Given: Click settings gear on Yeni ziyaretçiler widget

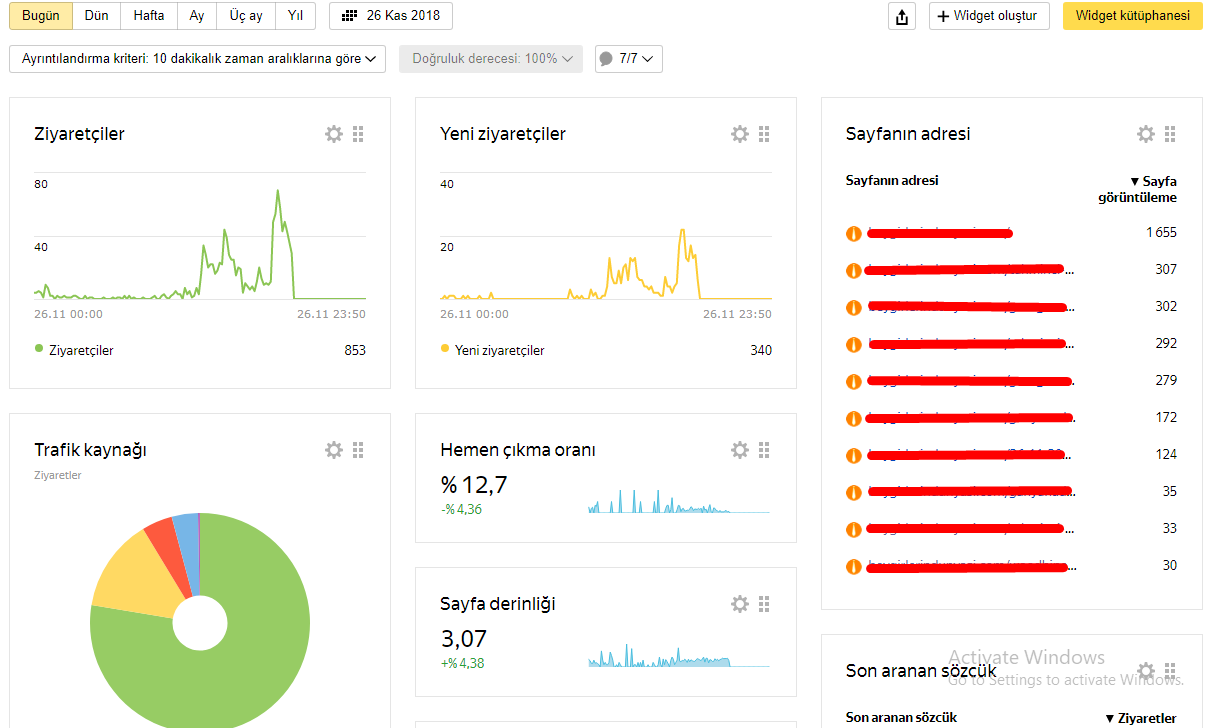Looking at the screenshot, I should pyautogui.click(x=740, y=134).
